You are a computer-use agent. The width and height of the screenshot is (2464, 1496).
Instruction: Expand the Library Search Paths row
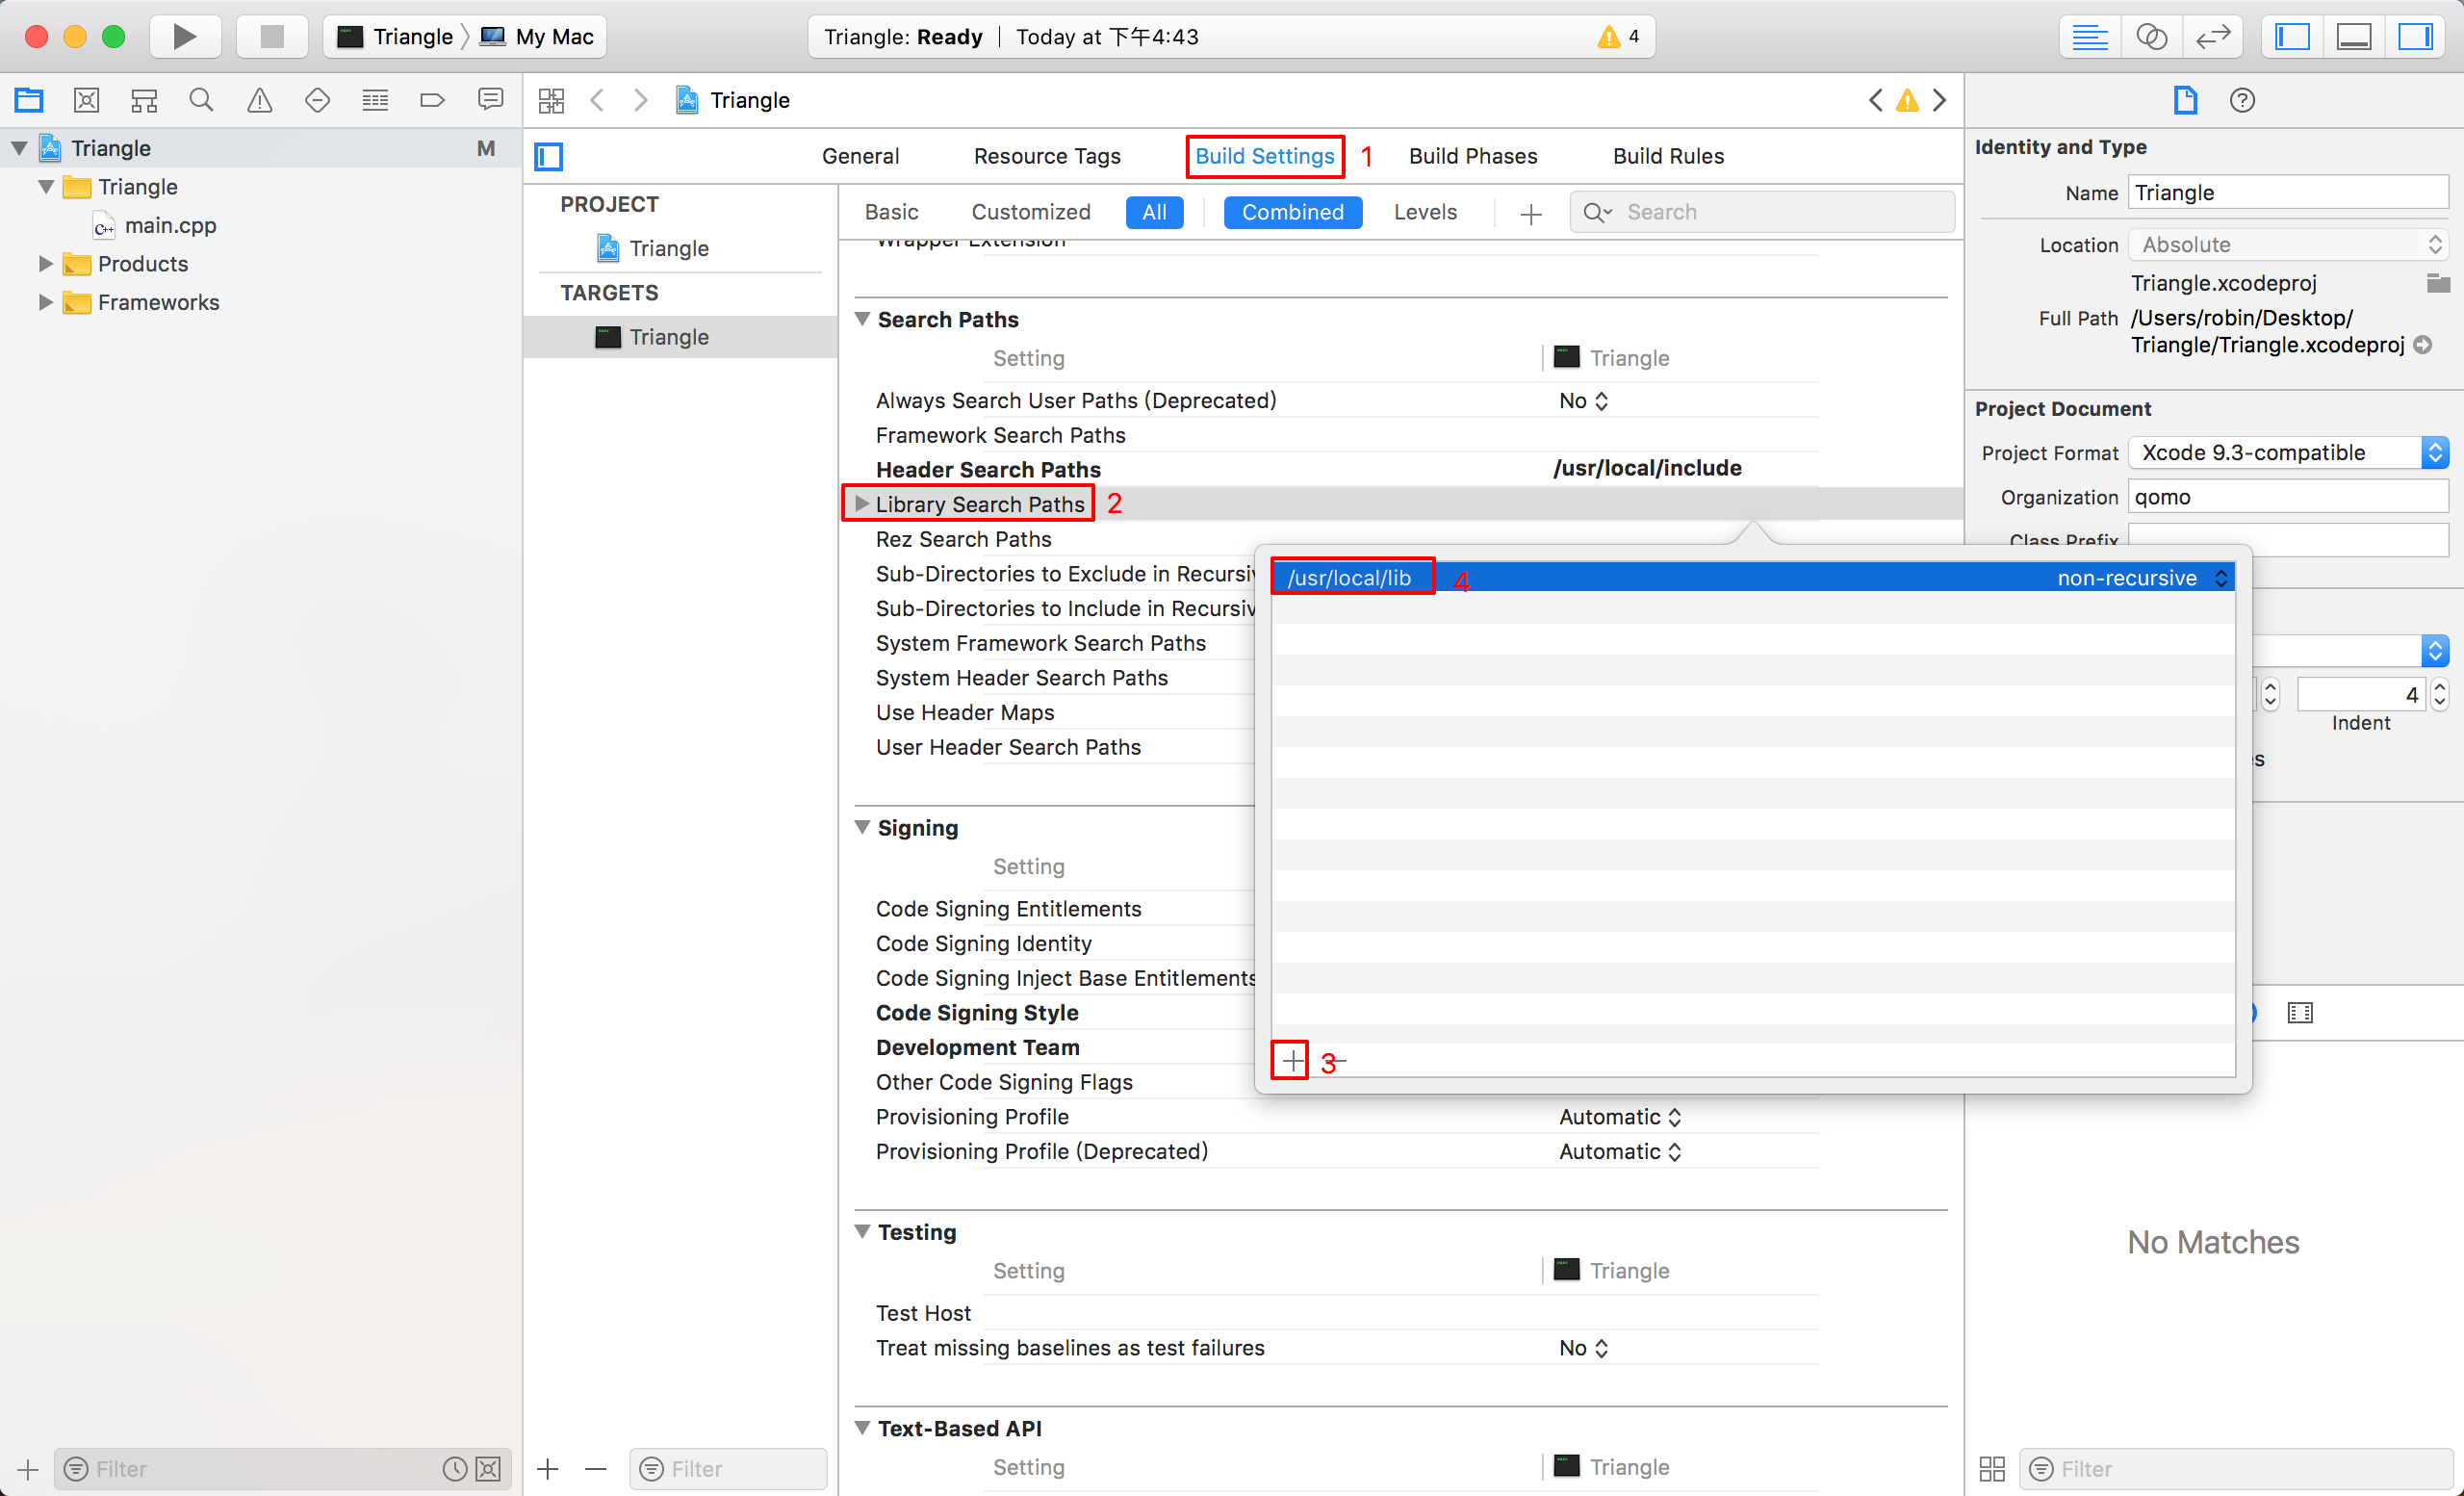click(862, 504)
